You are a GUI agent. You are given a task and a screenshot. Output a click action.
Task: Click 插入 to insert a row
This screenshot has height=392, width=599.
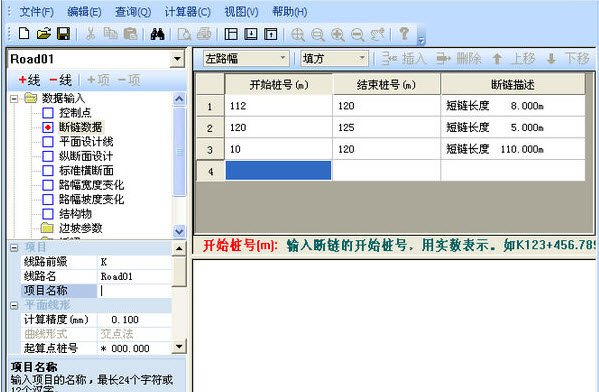(404, 58)
